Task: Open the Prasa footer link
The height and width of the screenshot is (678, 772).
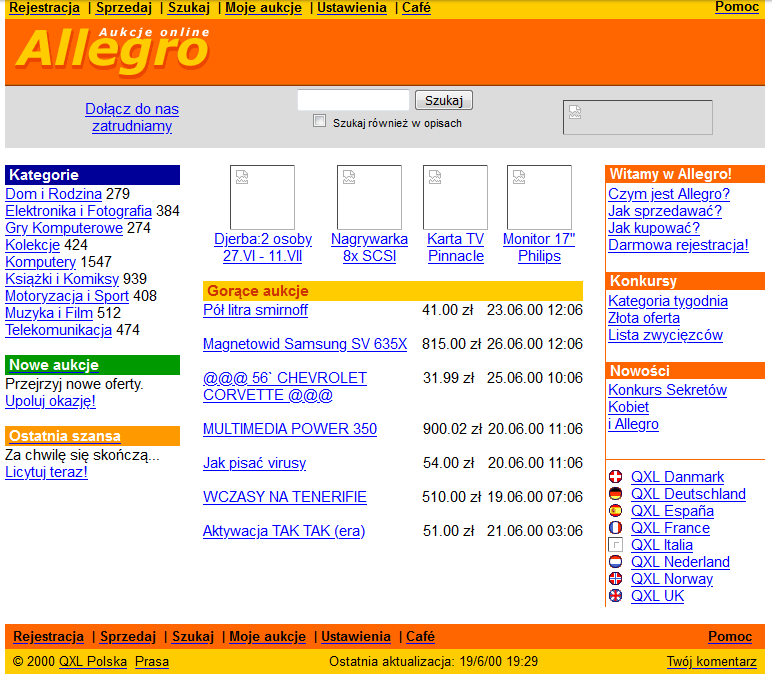Action: click(152, 661)
